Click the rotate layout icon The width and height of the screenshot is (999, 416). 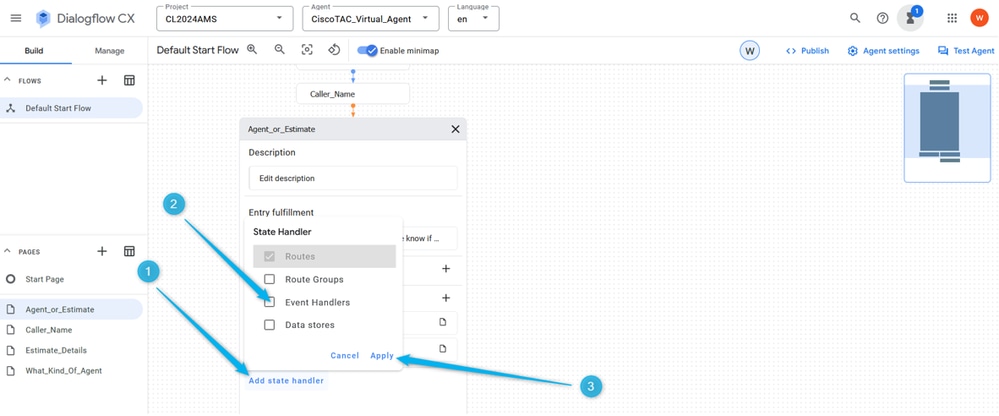tap(334, 50)
